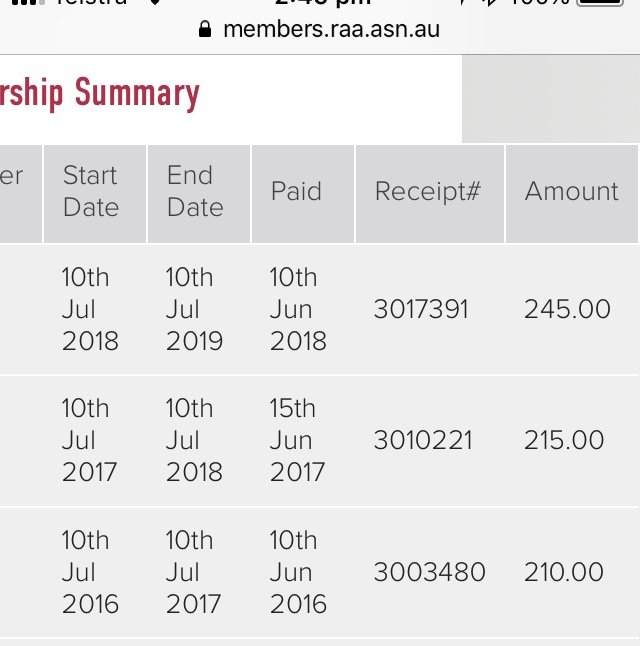Image resolution: width=640 pixels, height=646 pixels.
Task: Click the Amount column header
Action: click(x=572, y=194)
